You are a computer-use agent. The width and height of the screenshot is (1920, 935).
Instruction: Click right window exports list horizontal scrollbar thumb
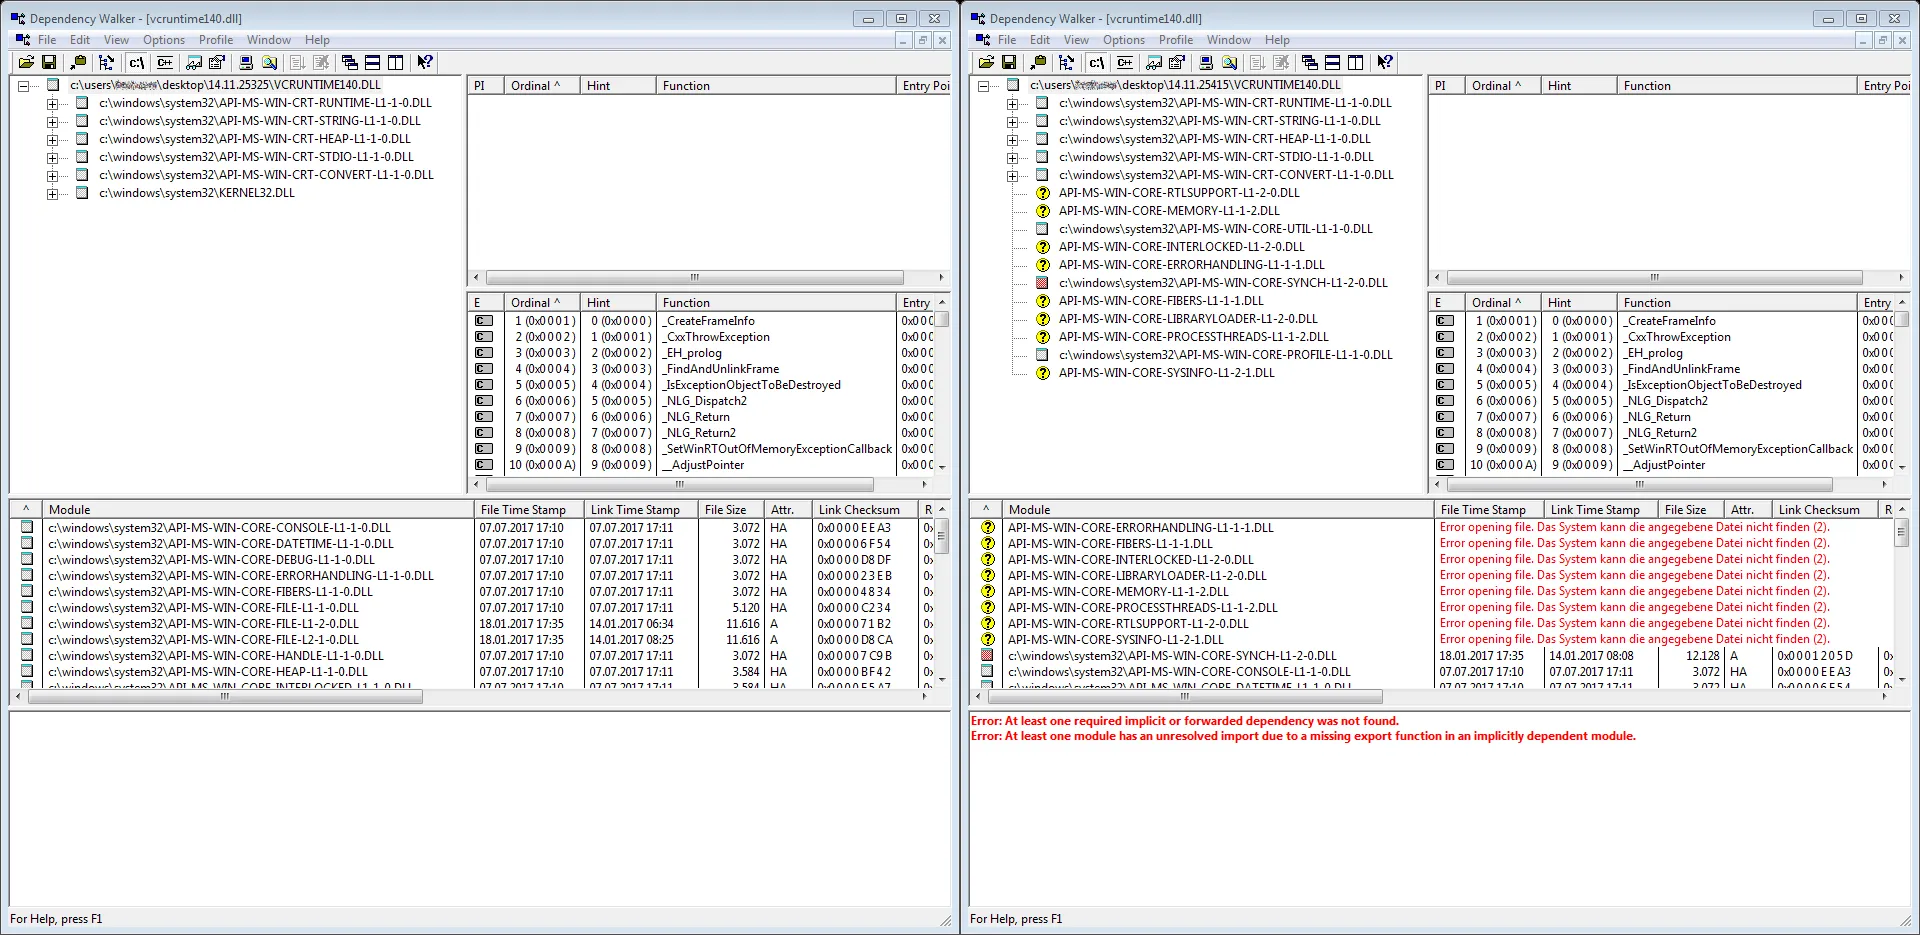coord(1639,484)
